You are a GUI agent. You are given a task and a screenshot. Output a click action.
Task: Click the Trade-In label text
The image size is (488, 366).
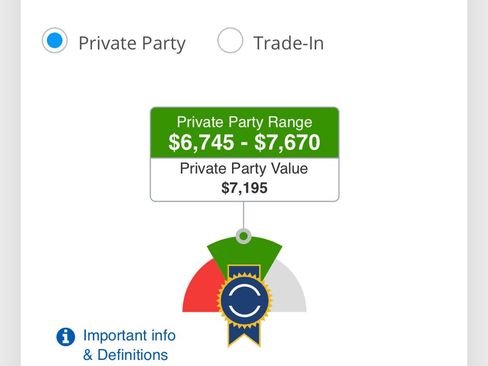click(289, 43)
